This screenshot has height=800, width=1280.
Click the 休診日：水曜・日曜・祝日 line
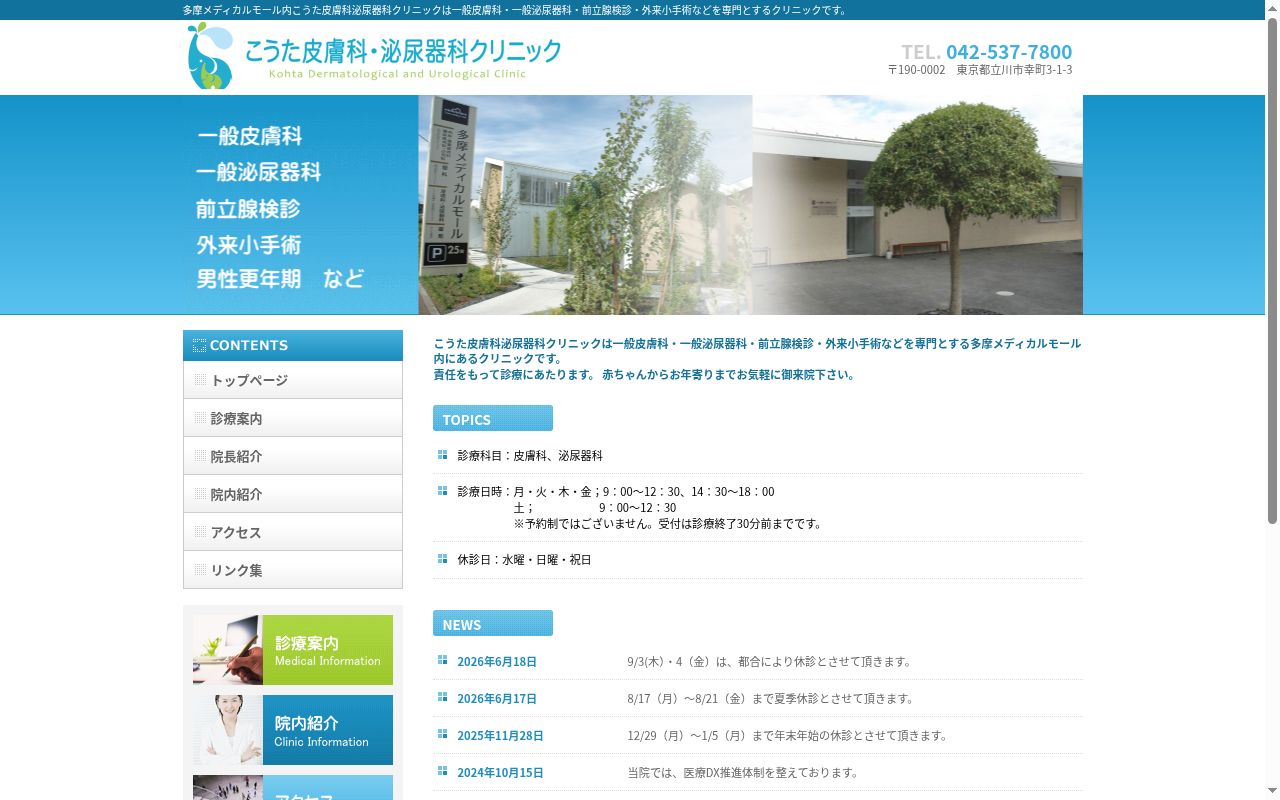coord(524,560)
